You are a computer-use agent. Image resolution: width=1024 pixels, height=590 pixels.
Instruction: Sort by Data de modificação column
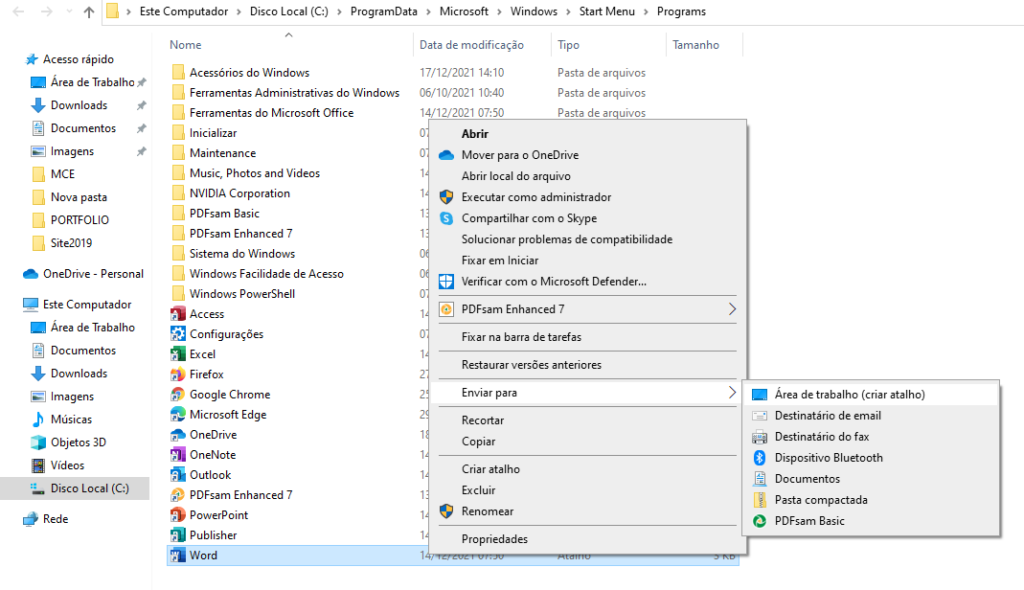click(472, 45)
